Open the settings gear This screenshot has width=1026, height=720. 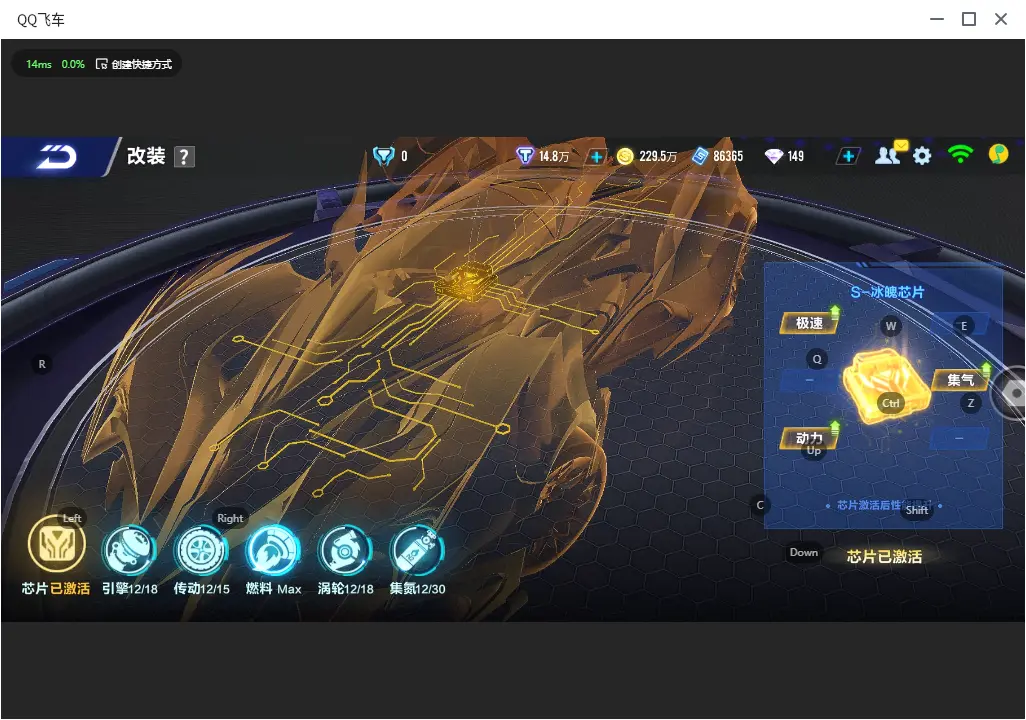tap(921, 156)
